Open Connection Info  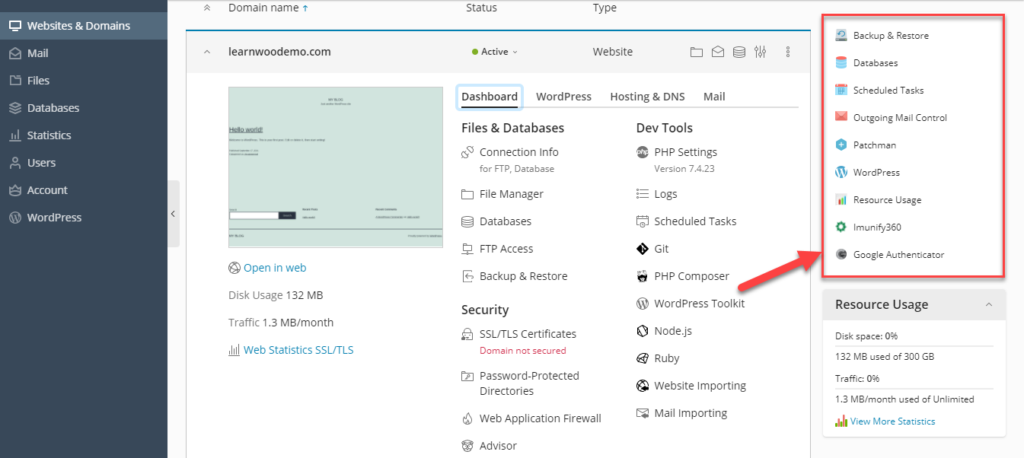point(519,152)
